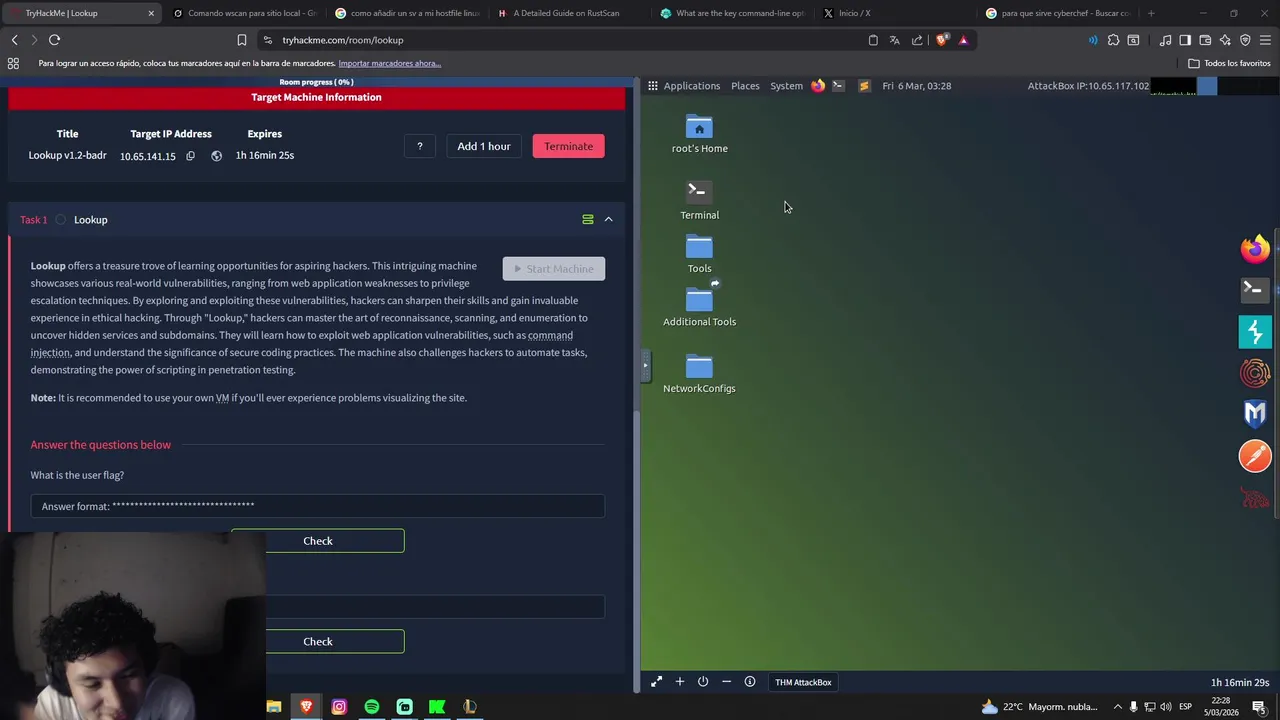The width and height of the screenshot is (1280, 720).
Task: Click translate page icon in address bar
Action: point(895,40)
